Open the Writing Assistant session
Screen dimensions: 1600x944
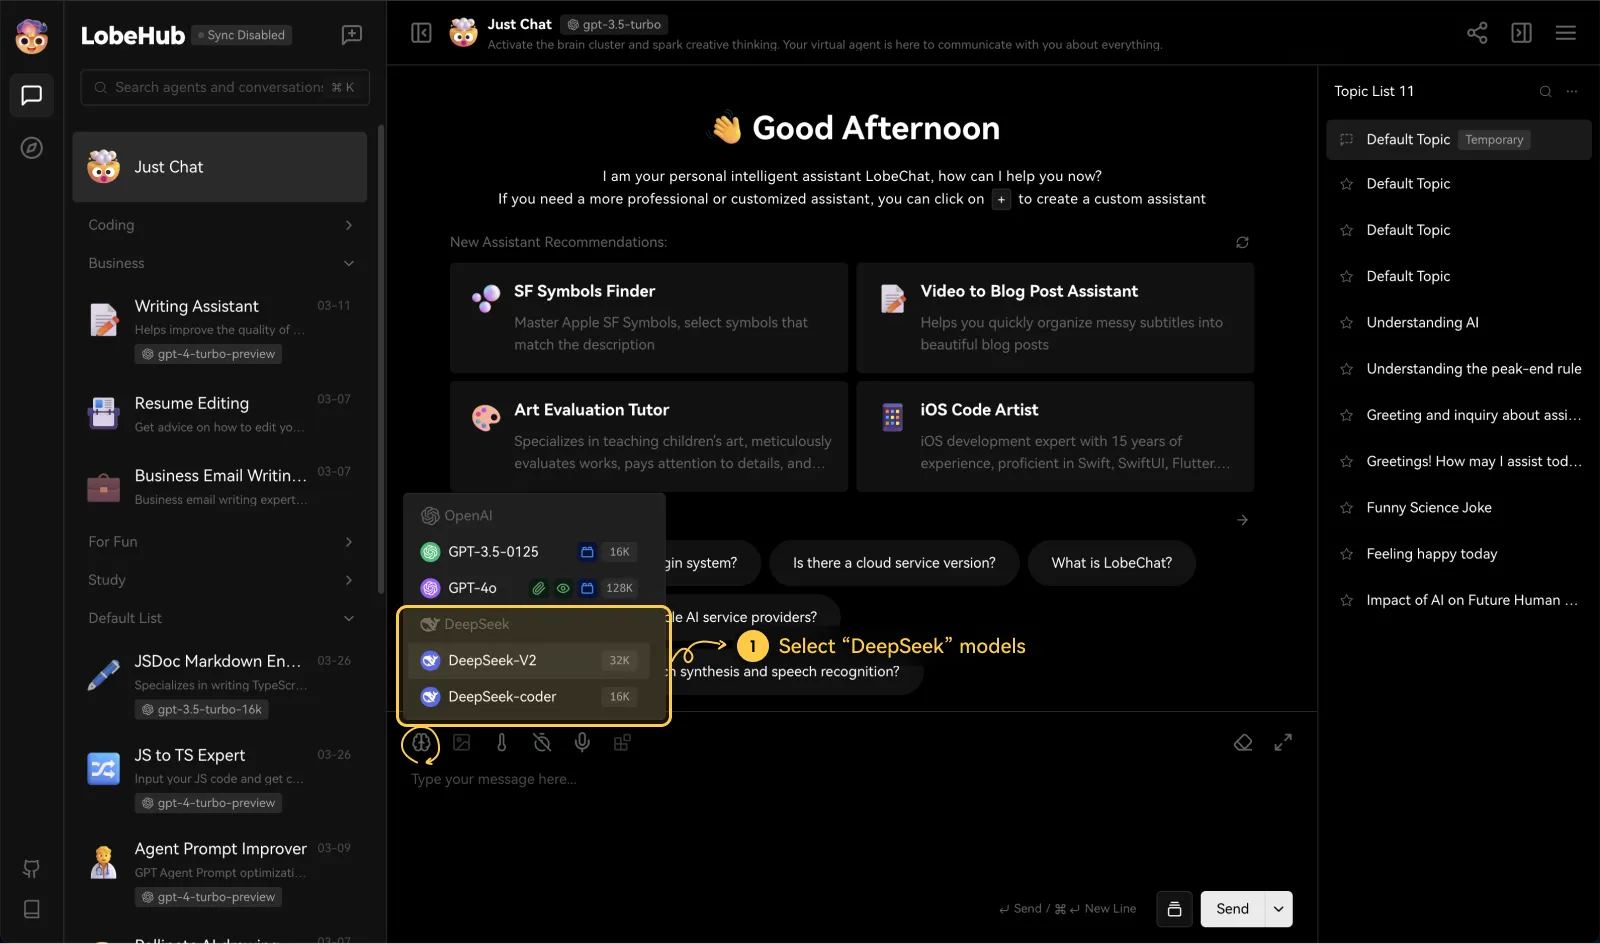coord(220,329)
